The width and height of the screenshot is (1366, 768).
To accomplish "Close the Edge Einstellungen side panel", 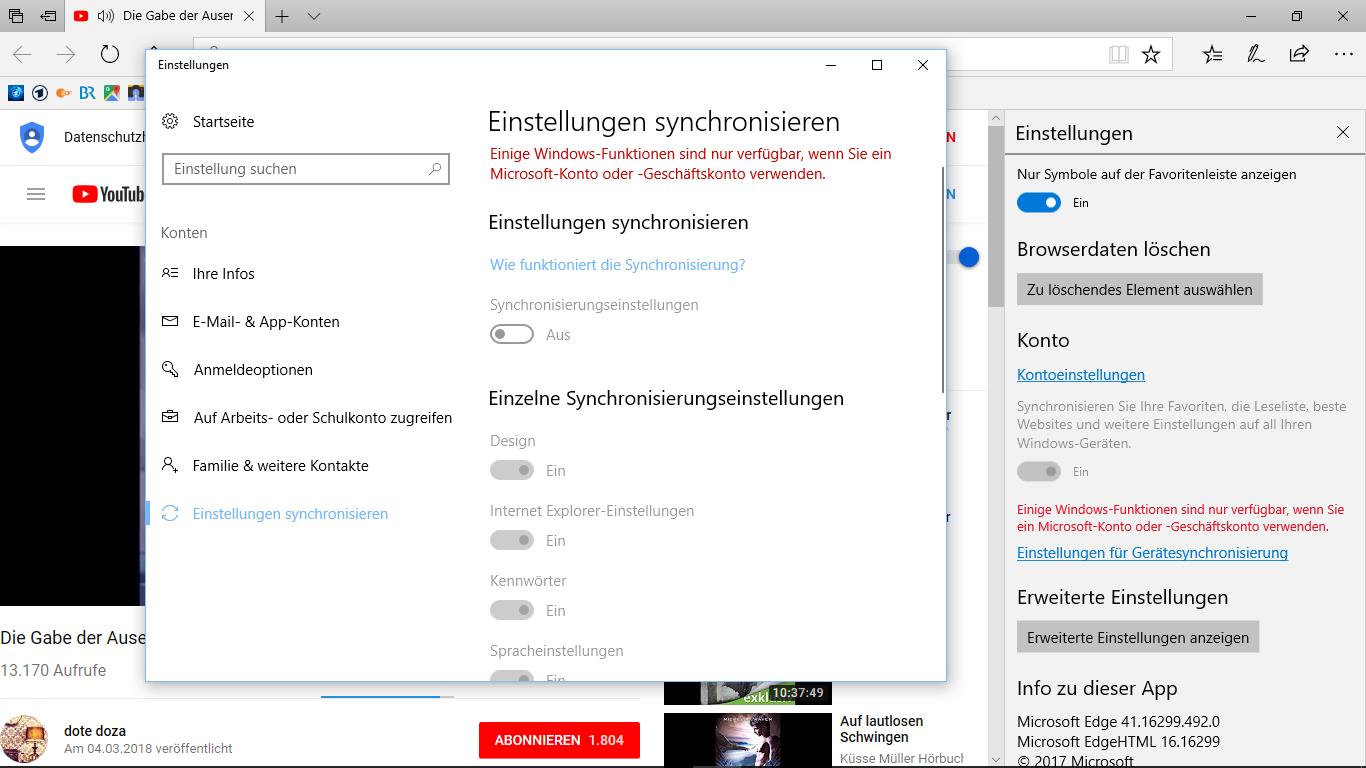I will pyautogui.click(x=1343, y=133).
